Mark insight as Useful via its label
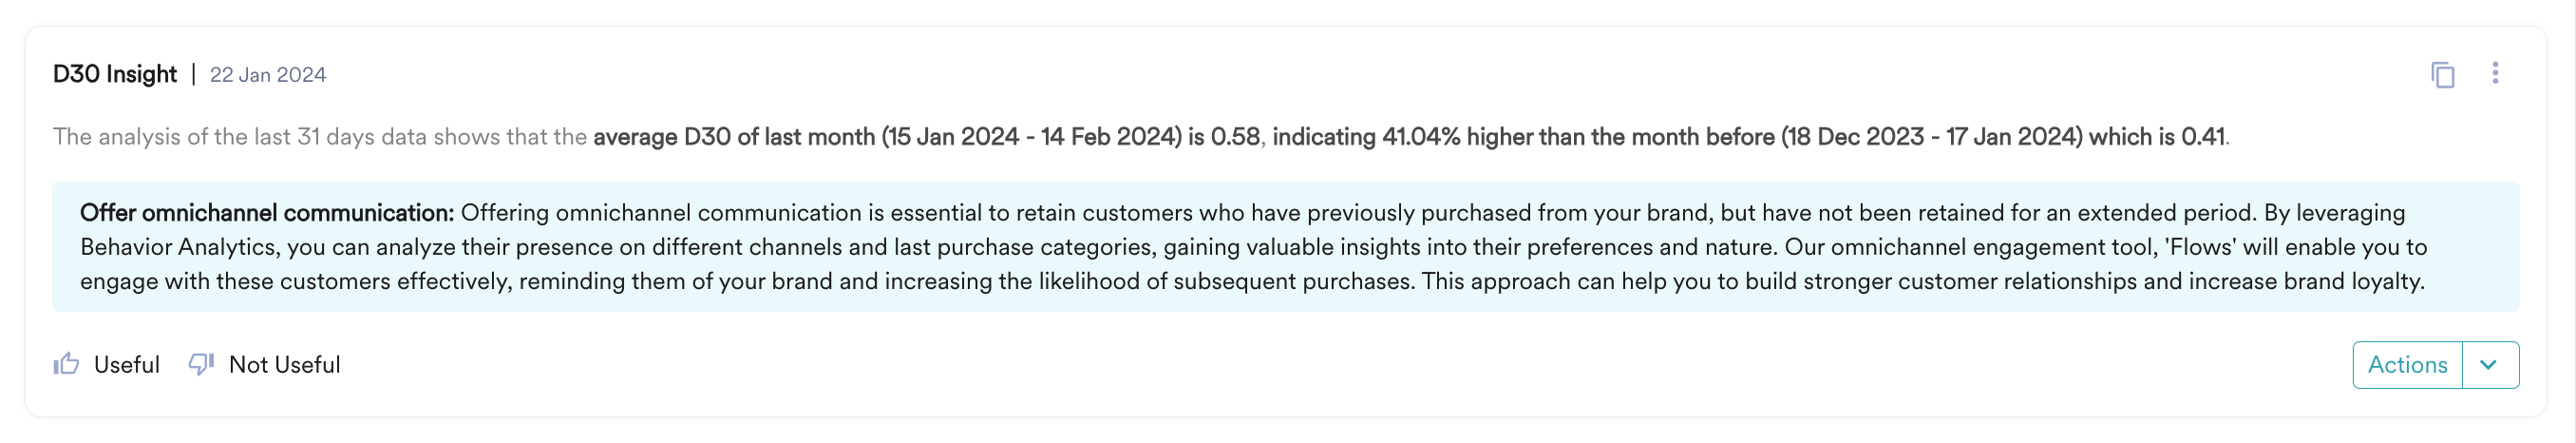 (126, 365)
